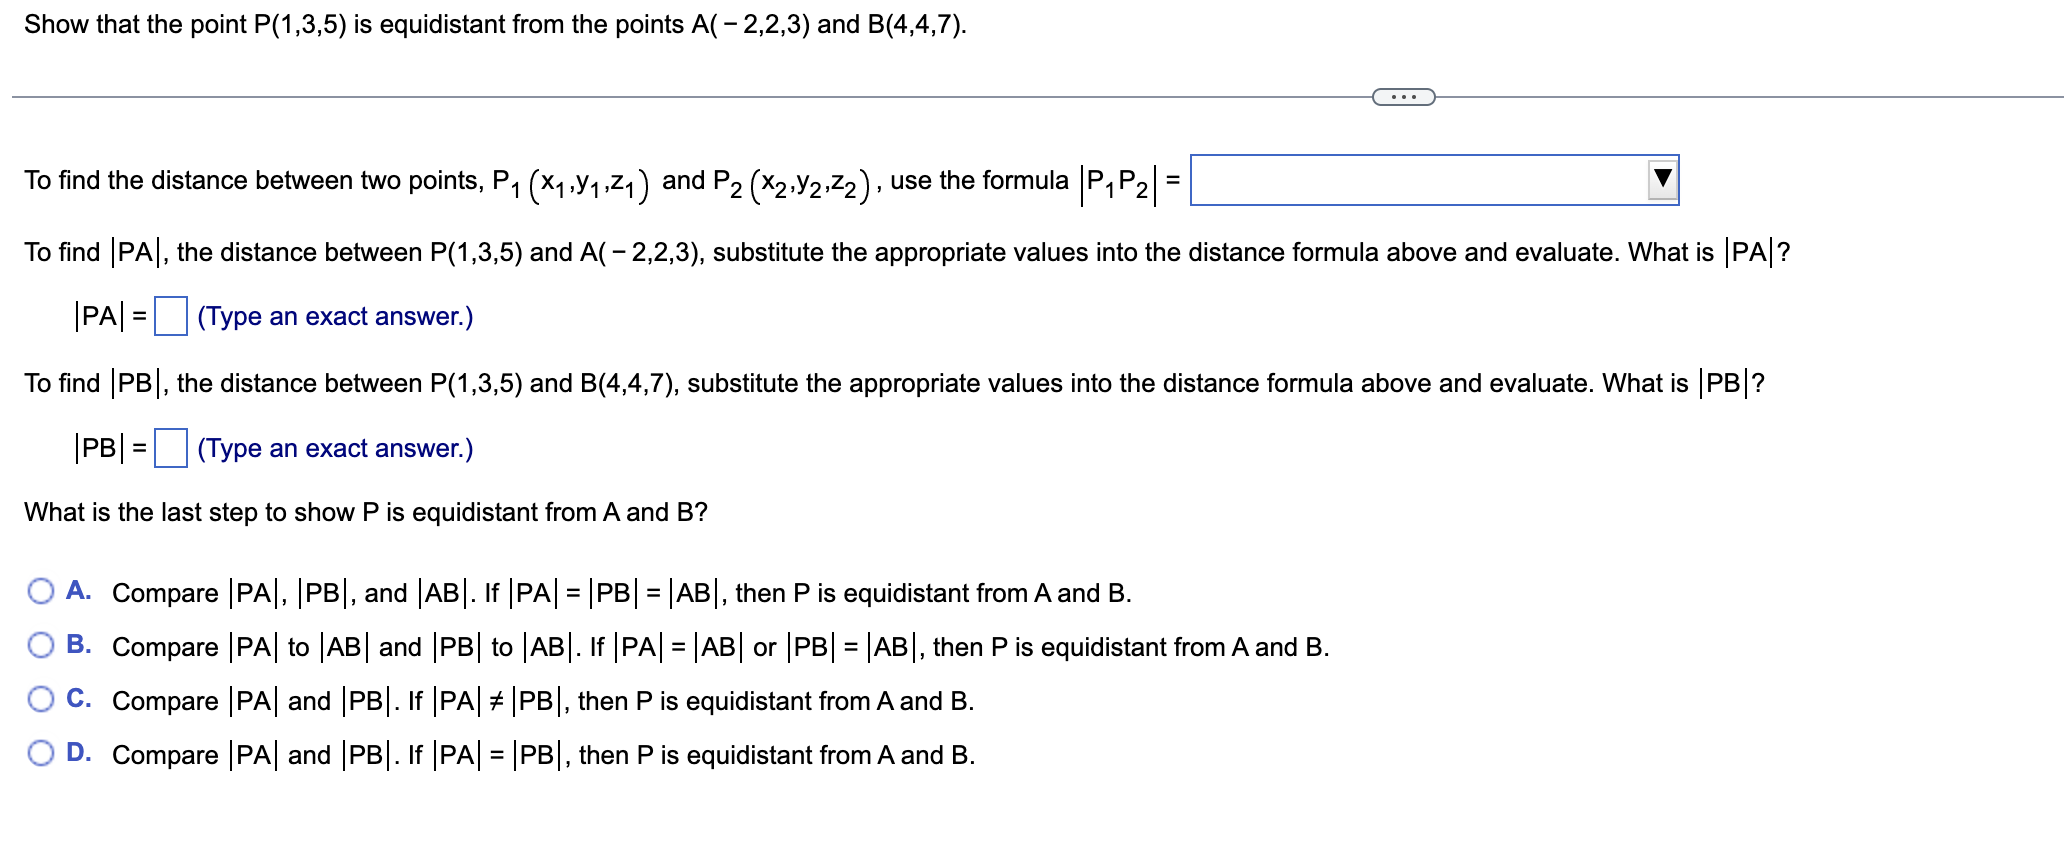This screenshot has height=852, width=2064.
Task: Select radio button D stating |PA| = |PB|
Action: pos(39,754)
